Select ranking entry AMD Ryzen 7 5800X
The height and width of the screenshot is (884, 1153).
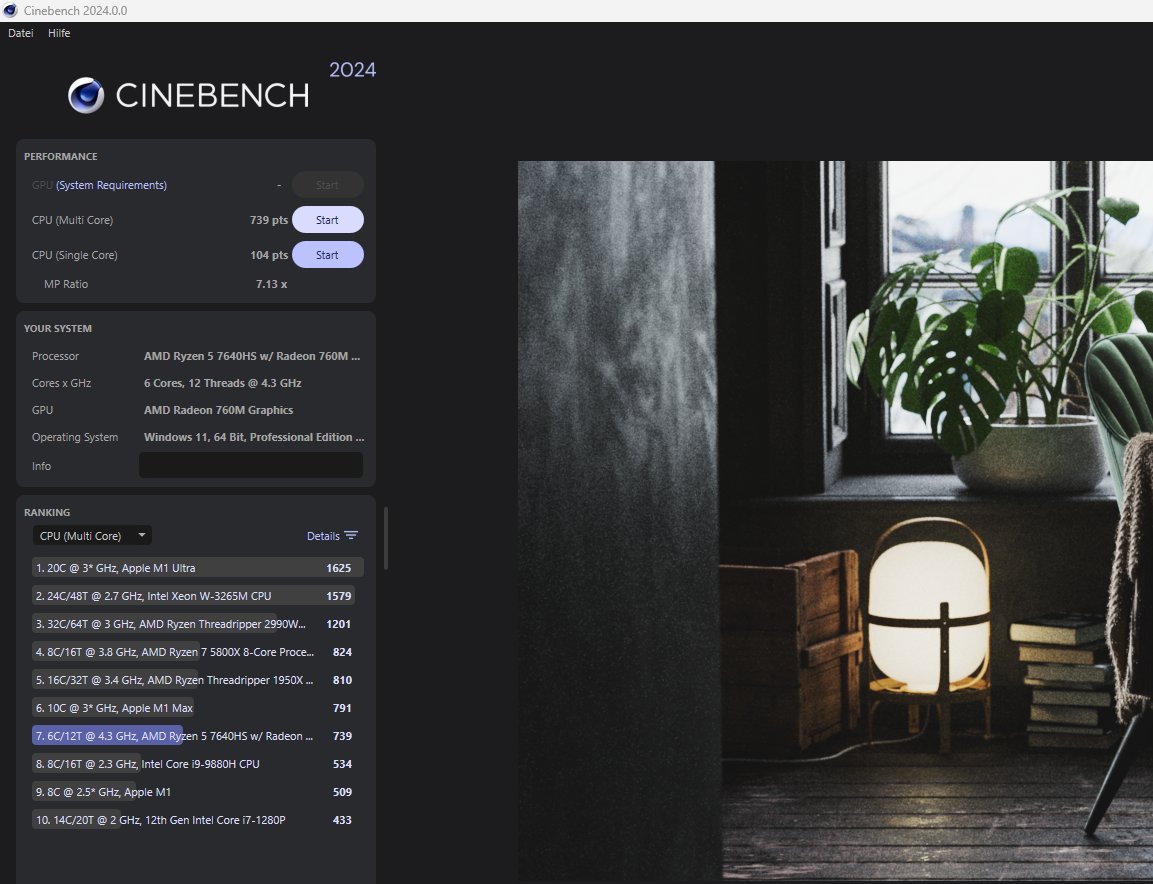point(198,652)
